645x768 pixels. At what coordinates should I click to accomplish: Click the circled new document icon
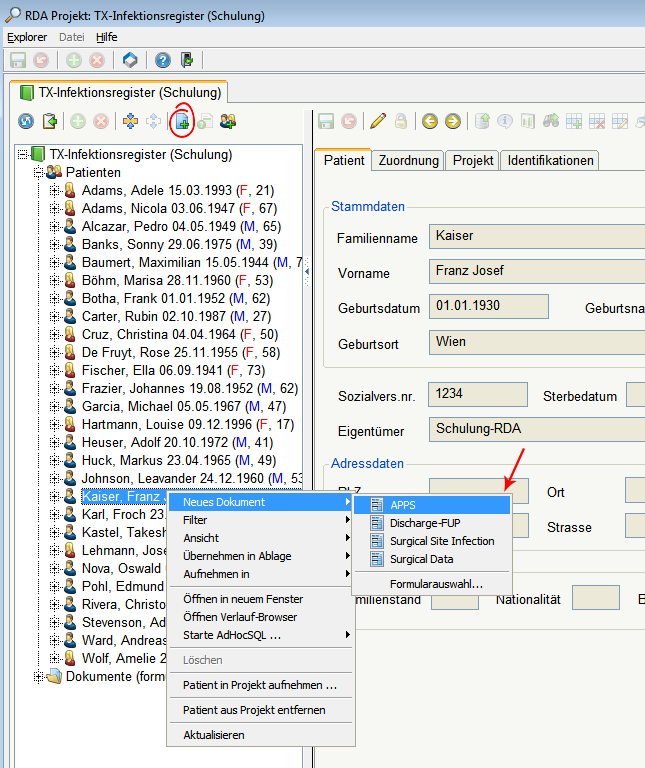coord(181,122)
